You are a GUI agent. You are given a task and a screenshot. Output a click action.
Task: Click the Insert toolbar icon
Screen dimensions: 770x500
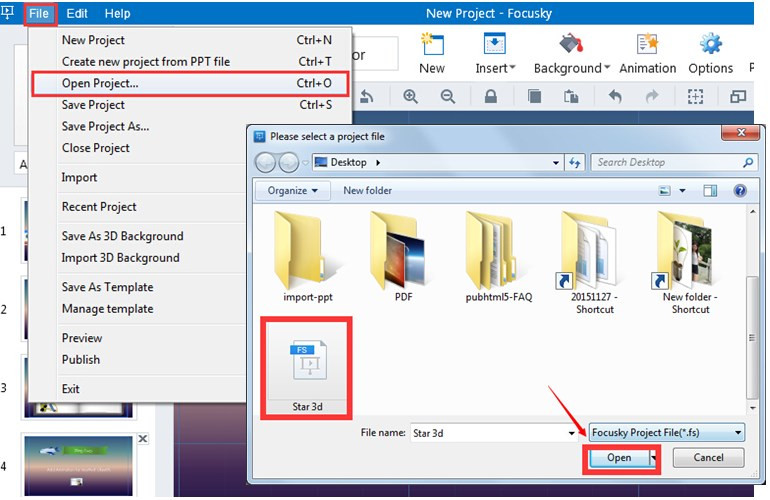tap(494, 45)
